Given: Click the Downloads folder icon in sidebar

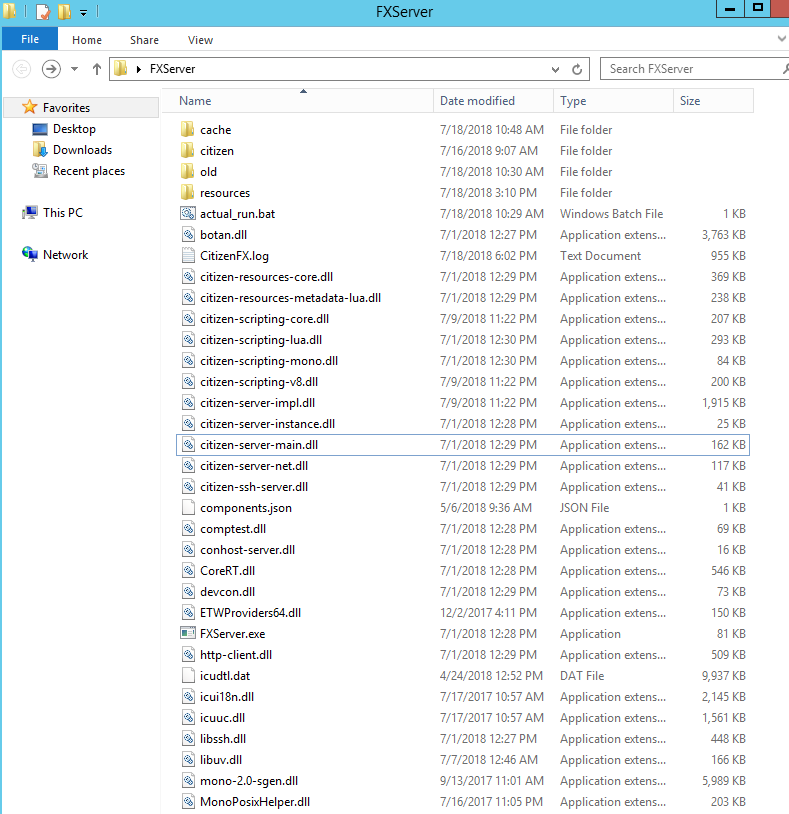Looking at the screenshot, I should click(x=40, y=150).
